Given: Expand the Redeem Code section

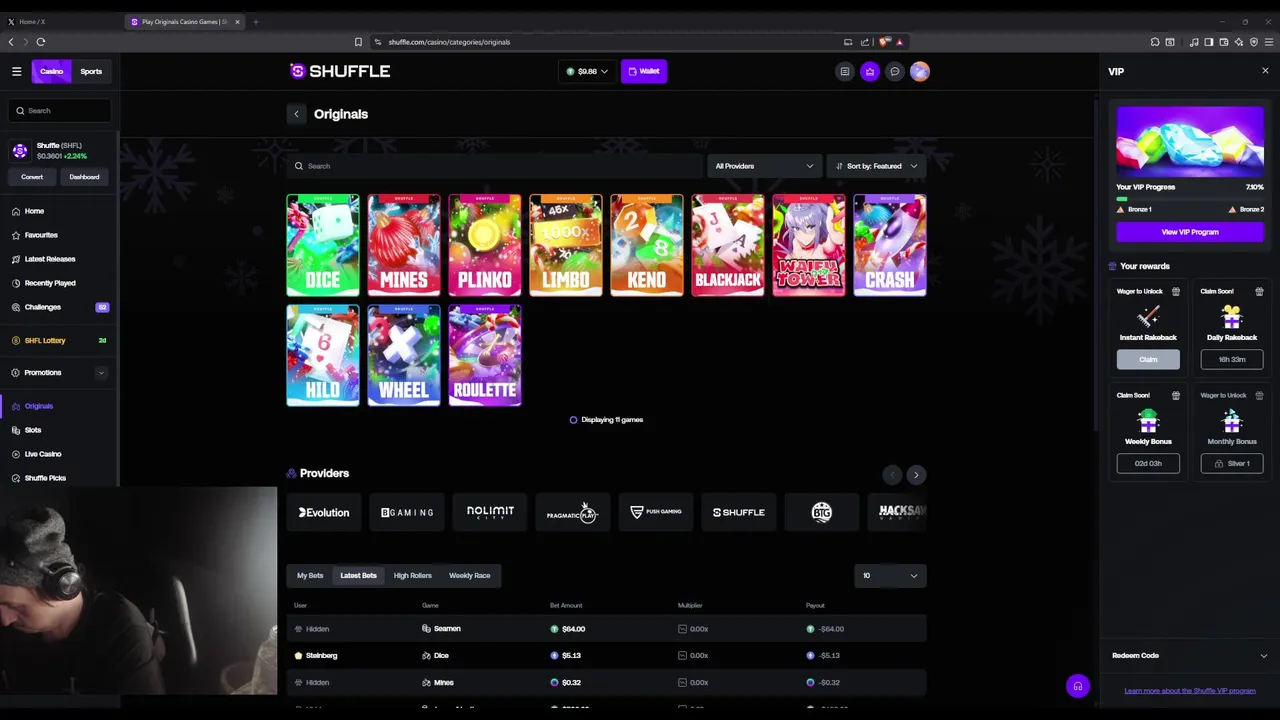Looking at the screenshot, I should click(x=1190, y=656).
